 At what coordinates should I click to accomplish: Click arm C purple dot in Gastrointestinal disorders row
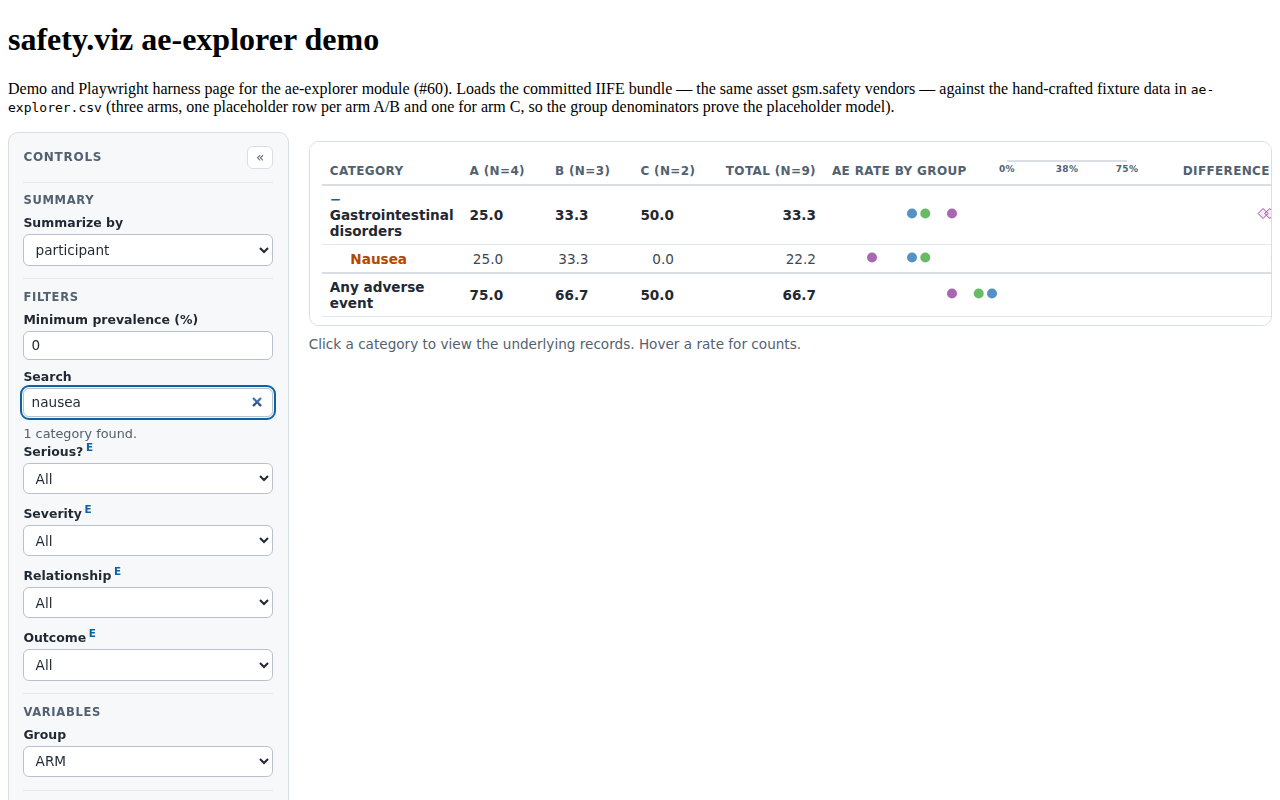click(952, 213)
